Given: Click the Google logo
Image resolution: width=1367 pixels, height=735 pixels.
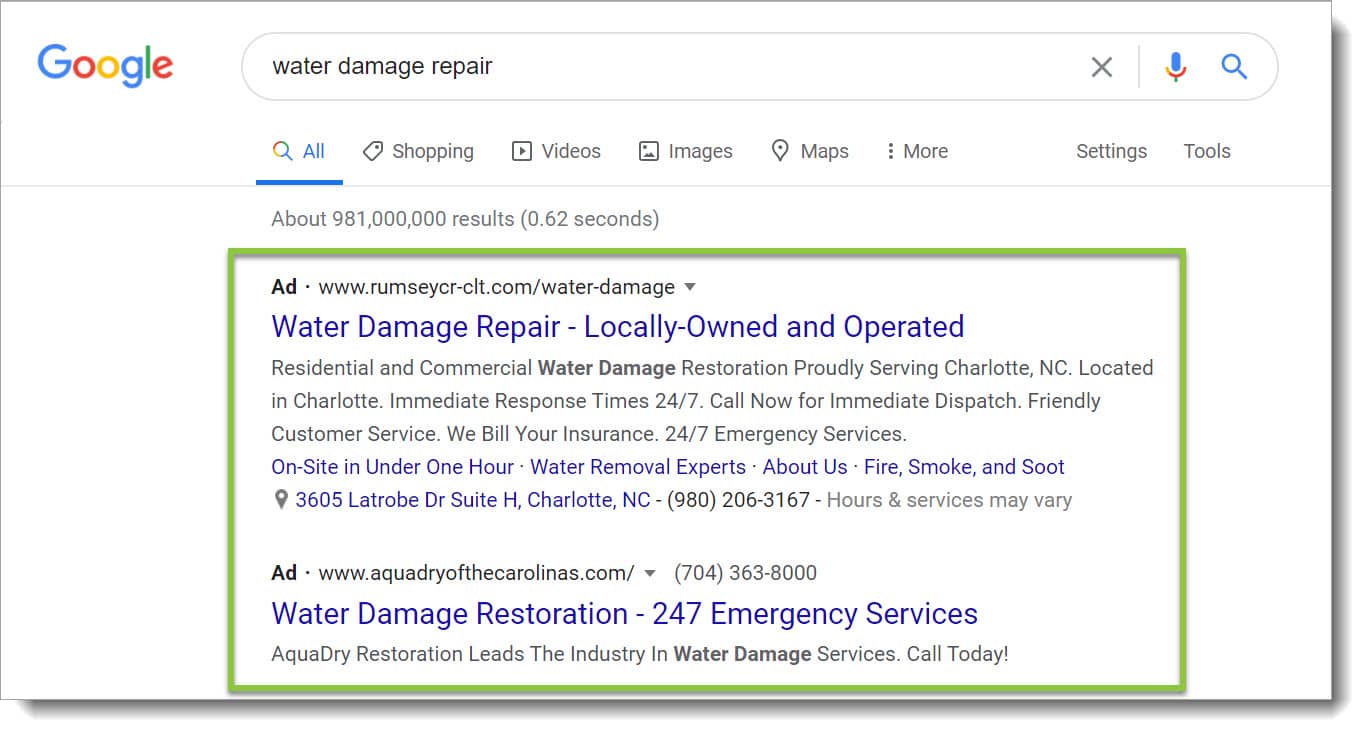Looking at the screenshot, I should point(105,65).
